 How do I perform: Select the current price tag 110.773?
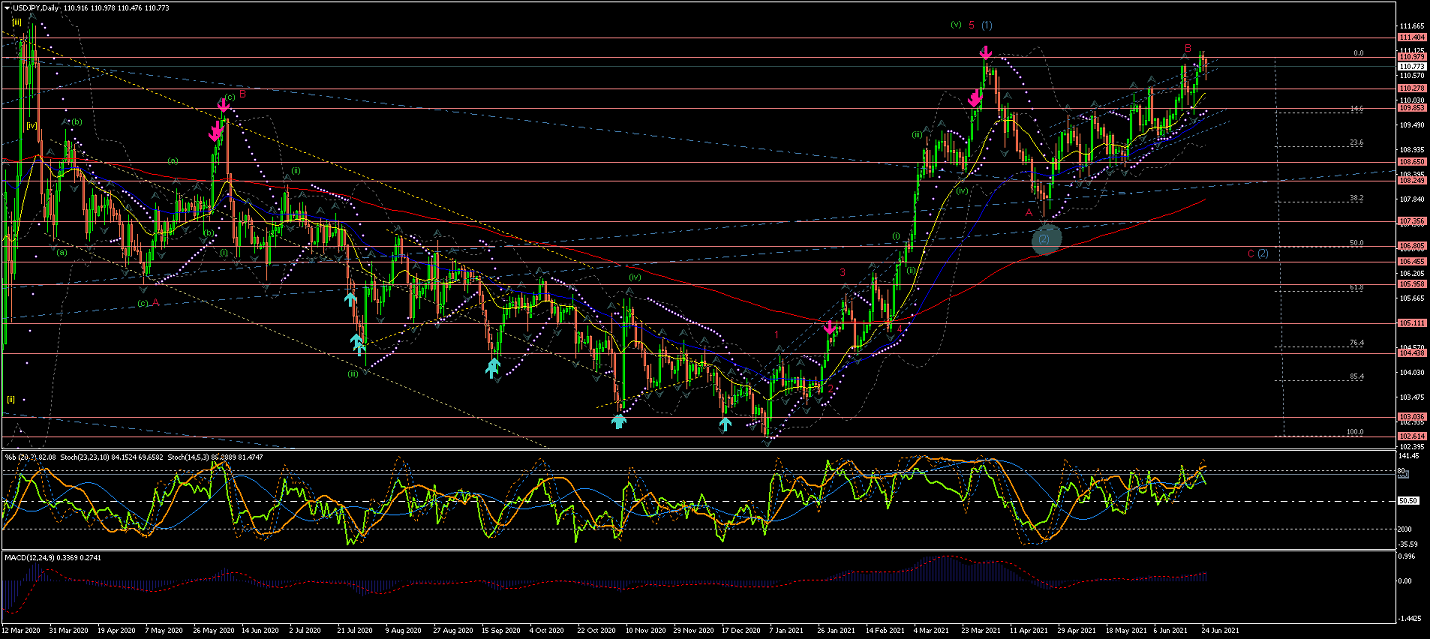click(1411, 66)
